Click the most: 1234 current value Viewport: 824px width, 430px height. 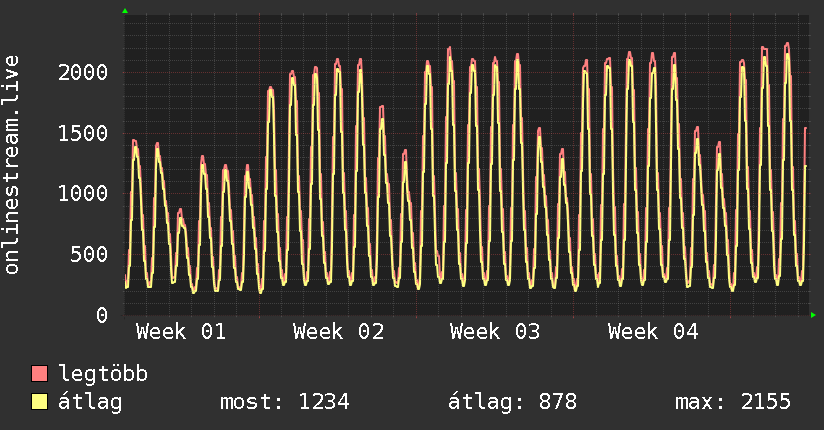tap(284, 402)
